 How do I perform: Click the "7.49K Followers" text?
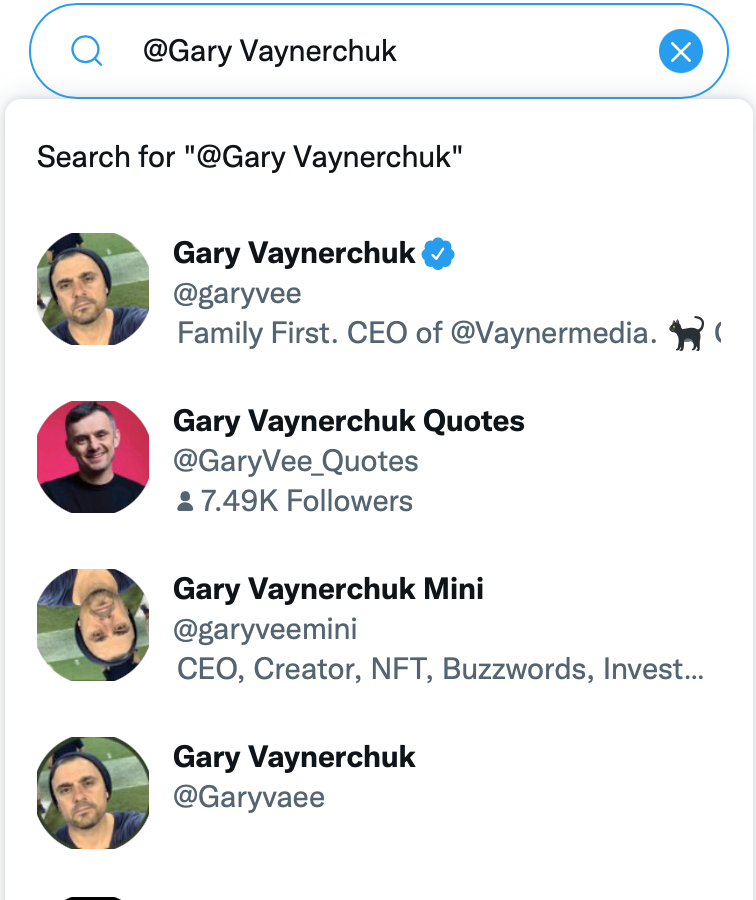click(306, 501)
